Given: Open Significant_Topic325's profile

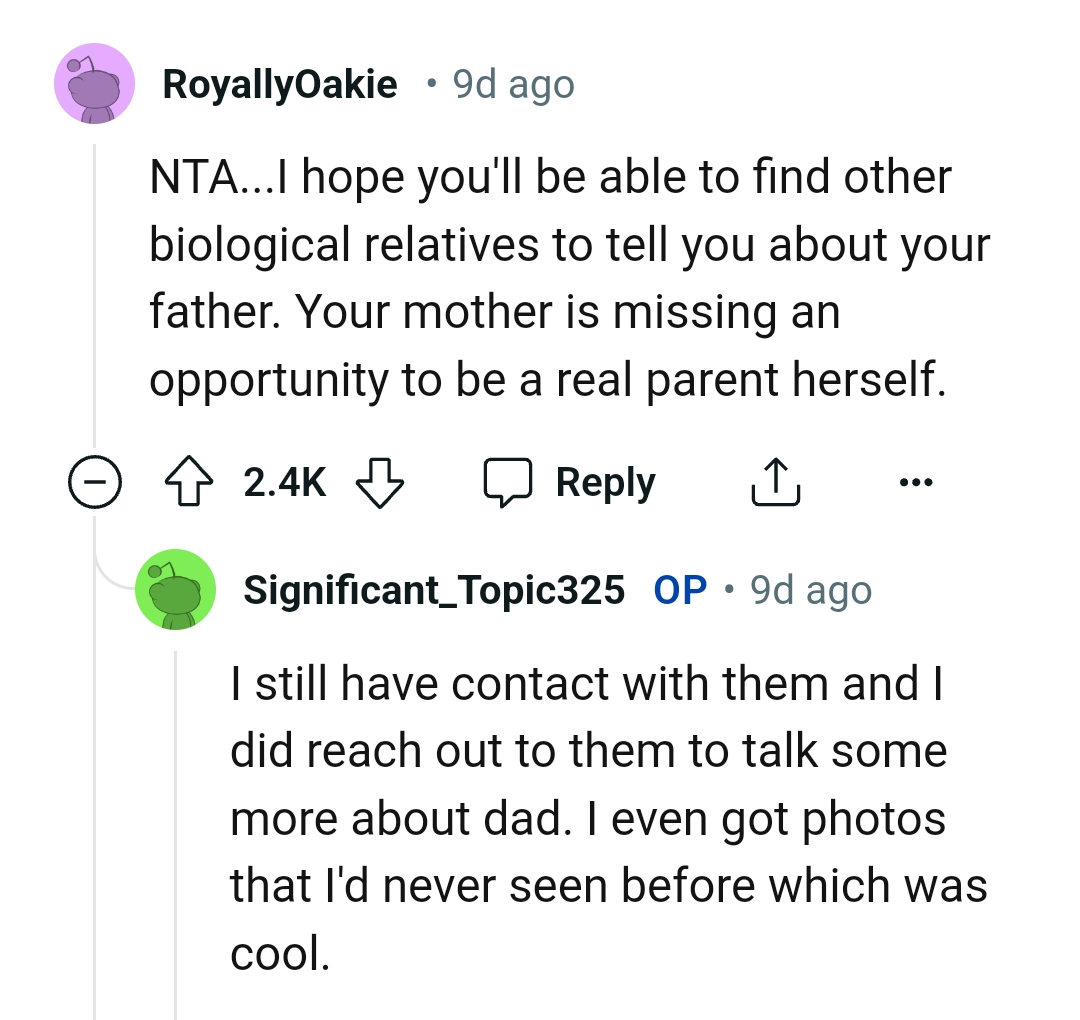Looking at the screenshot, I should tap(433, 589).
